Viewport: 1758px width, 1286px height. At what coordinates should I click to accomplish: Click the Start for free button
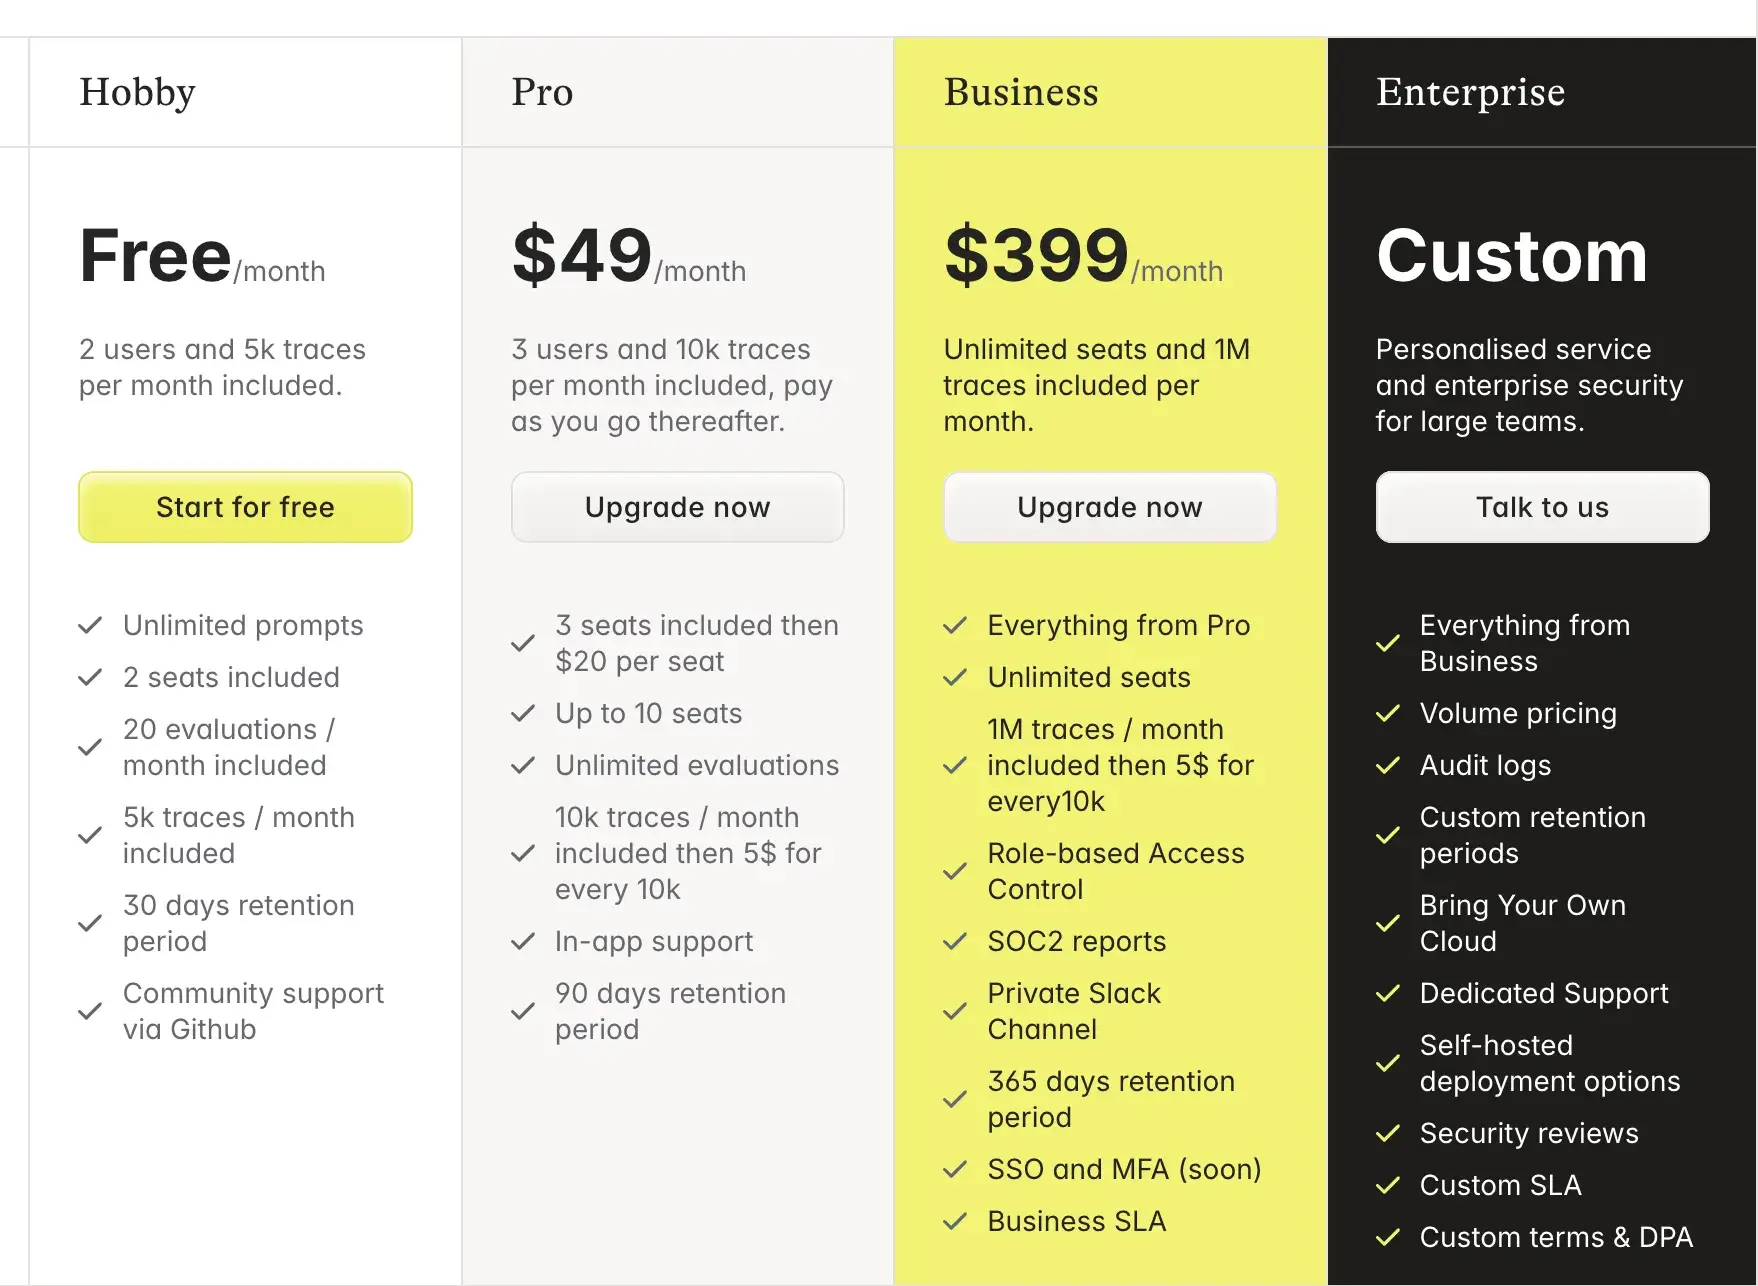point(245,507)
